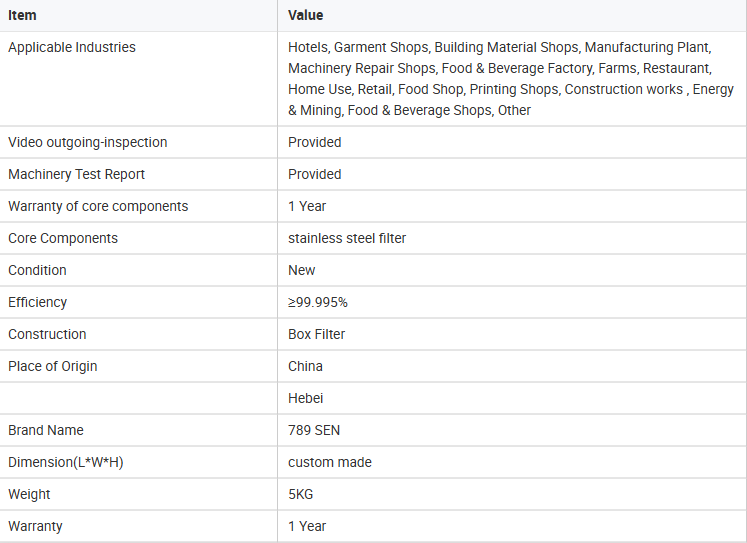Screen dimensions: 747x543
Task: Select the Condition row label
Action: (x=37, y=270)
